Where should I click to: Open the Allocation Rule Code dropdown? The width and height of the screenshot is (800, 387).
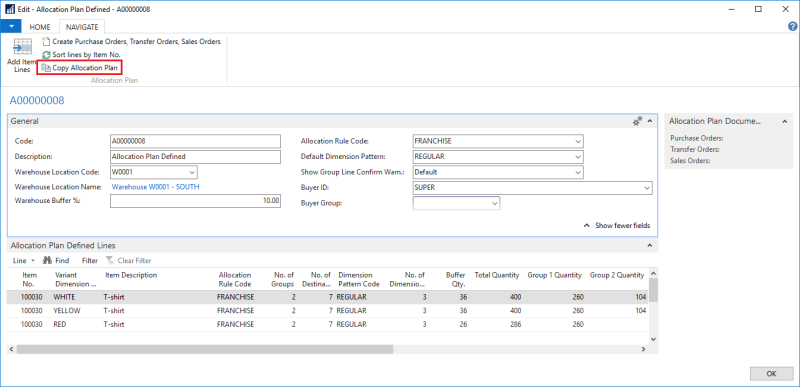click(578, 141)
